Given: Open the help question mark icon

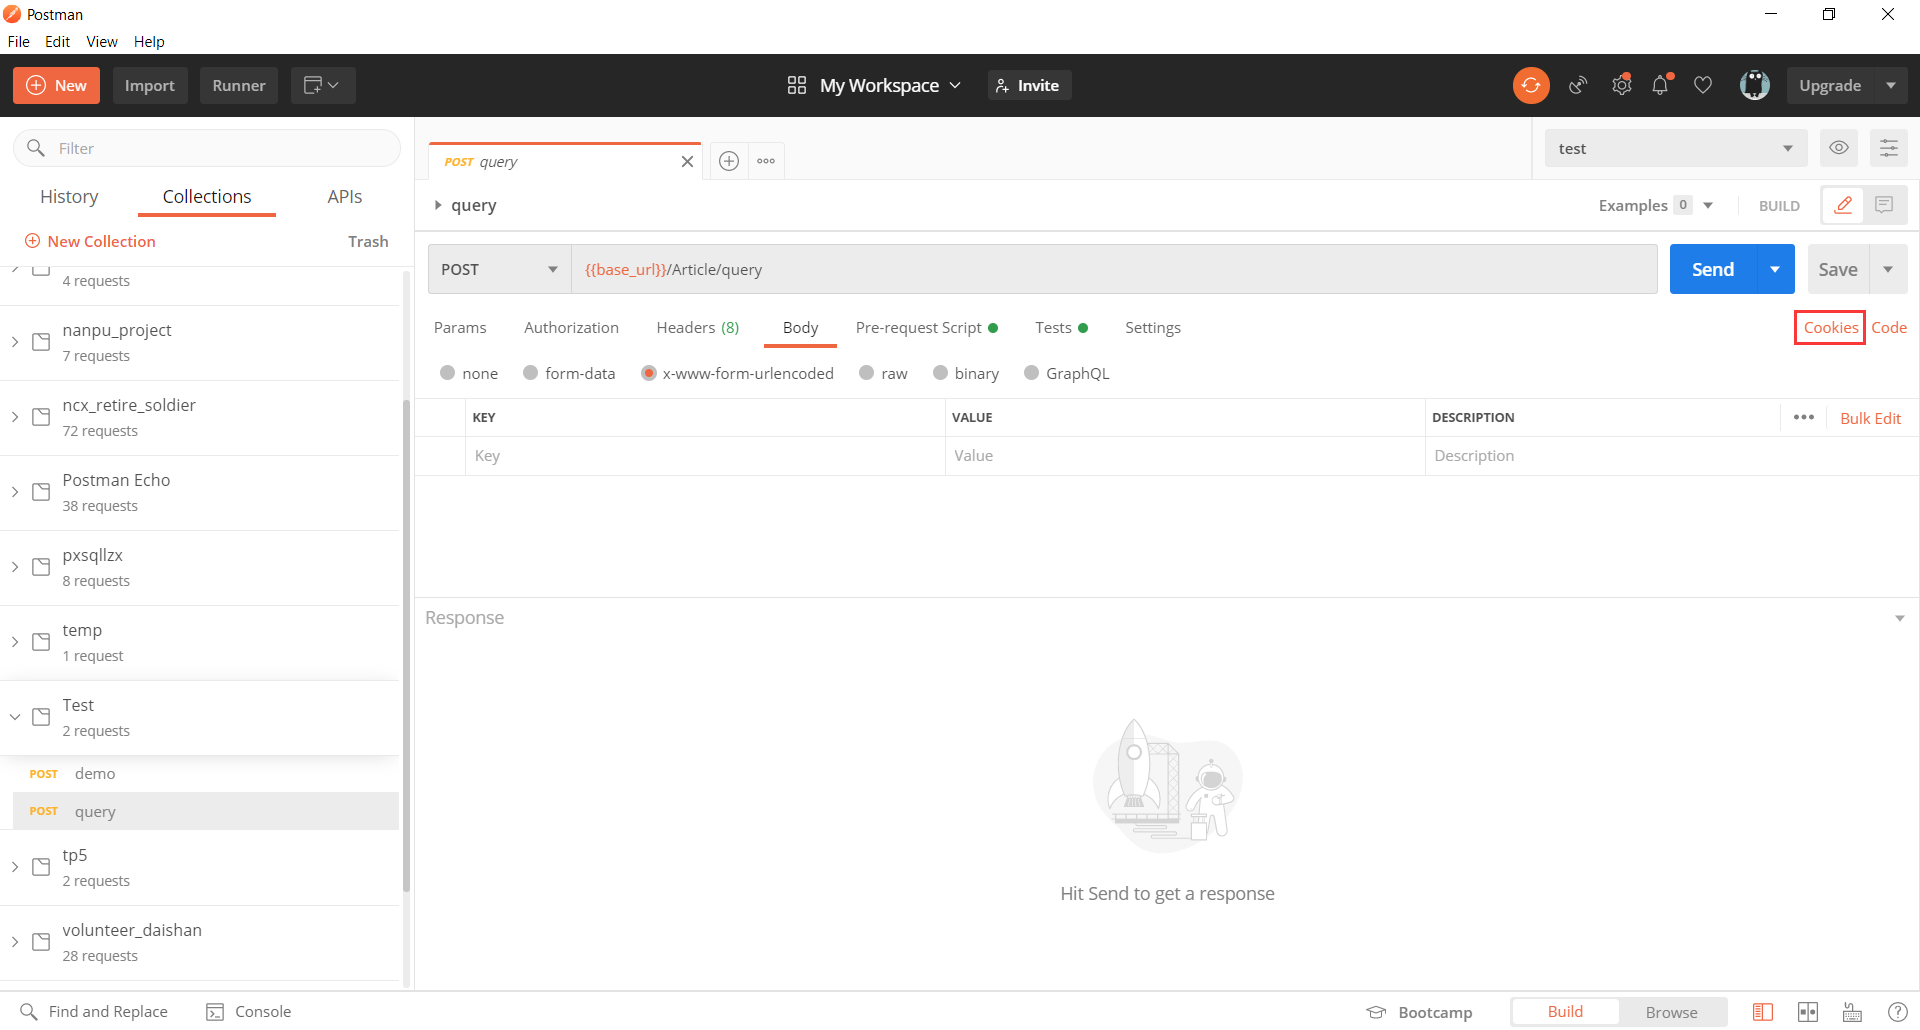Looking at the screenshot, I should 1897,1012.
